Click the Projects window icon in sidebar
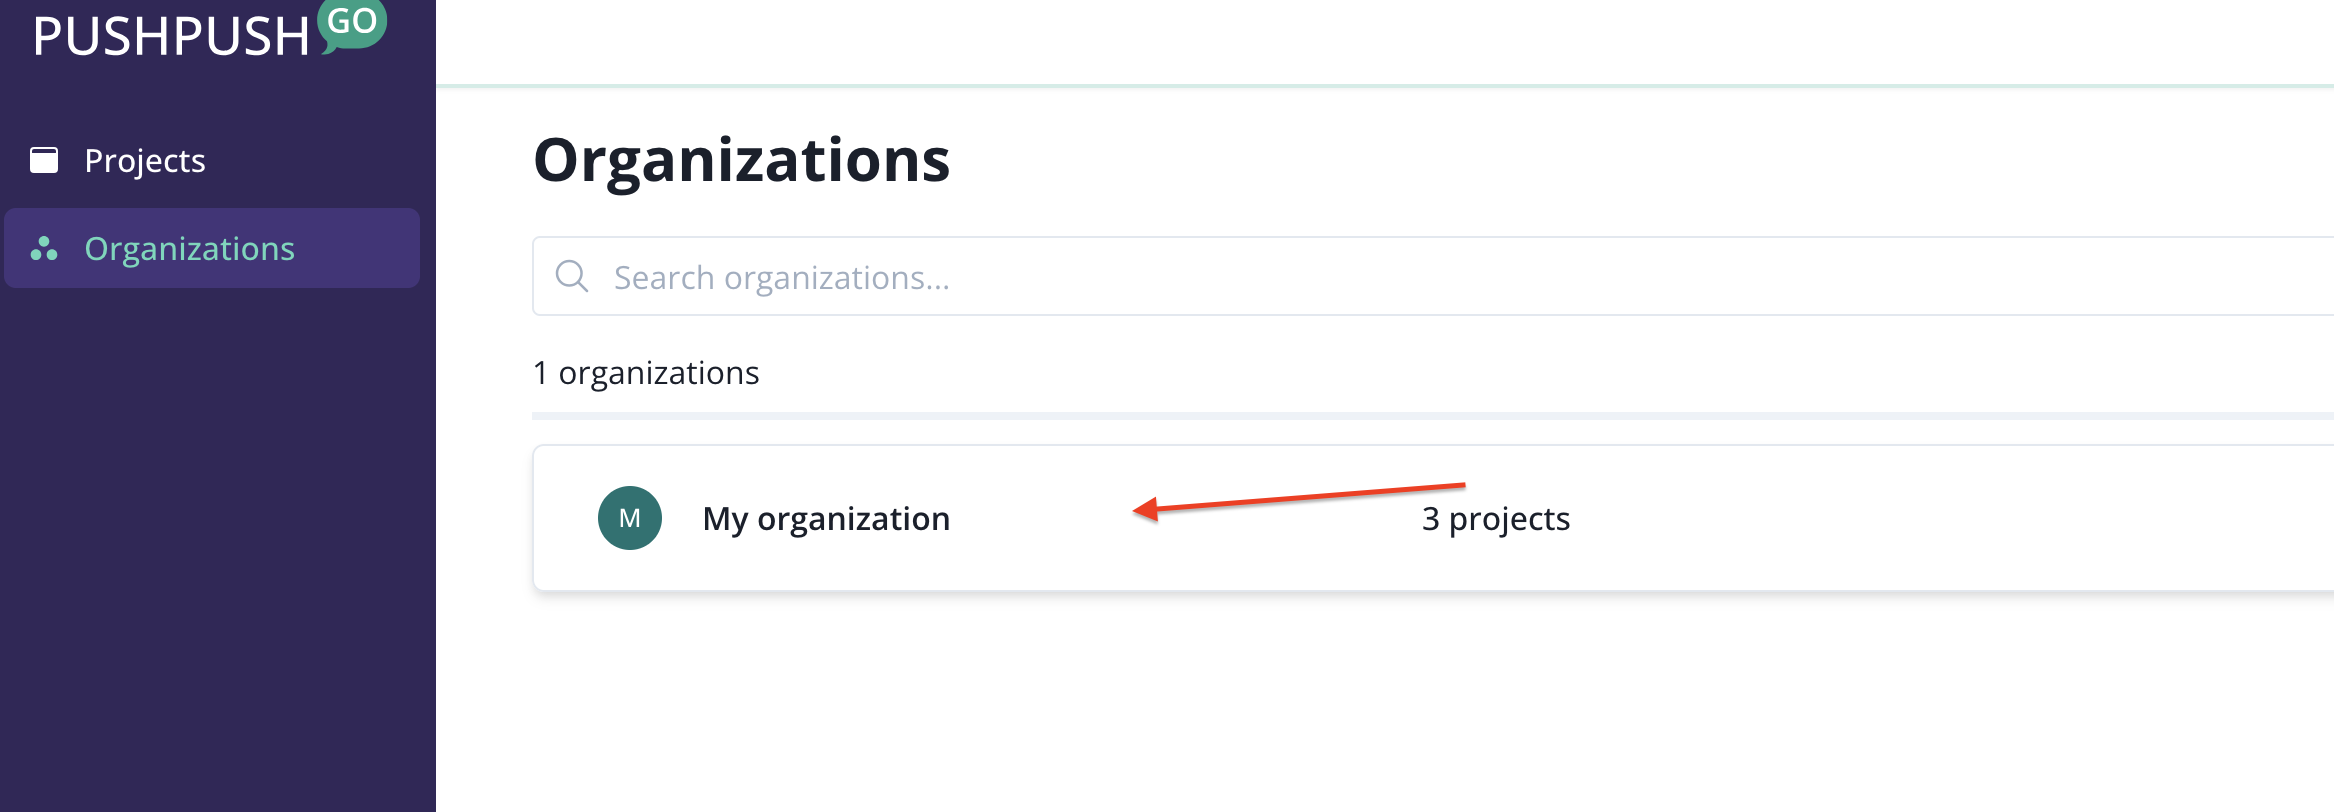This screenshot has width=2334, height=812. pyautogui.click(x=44, y=160)
